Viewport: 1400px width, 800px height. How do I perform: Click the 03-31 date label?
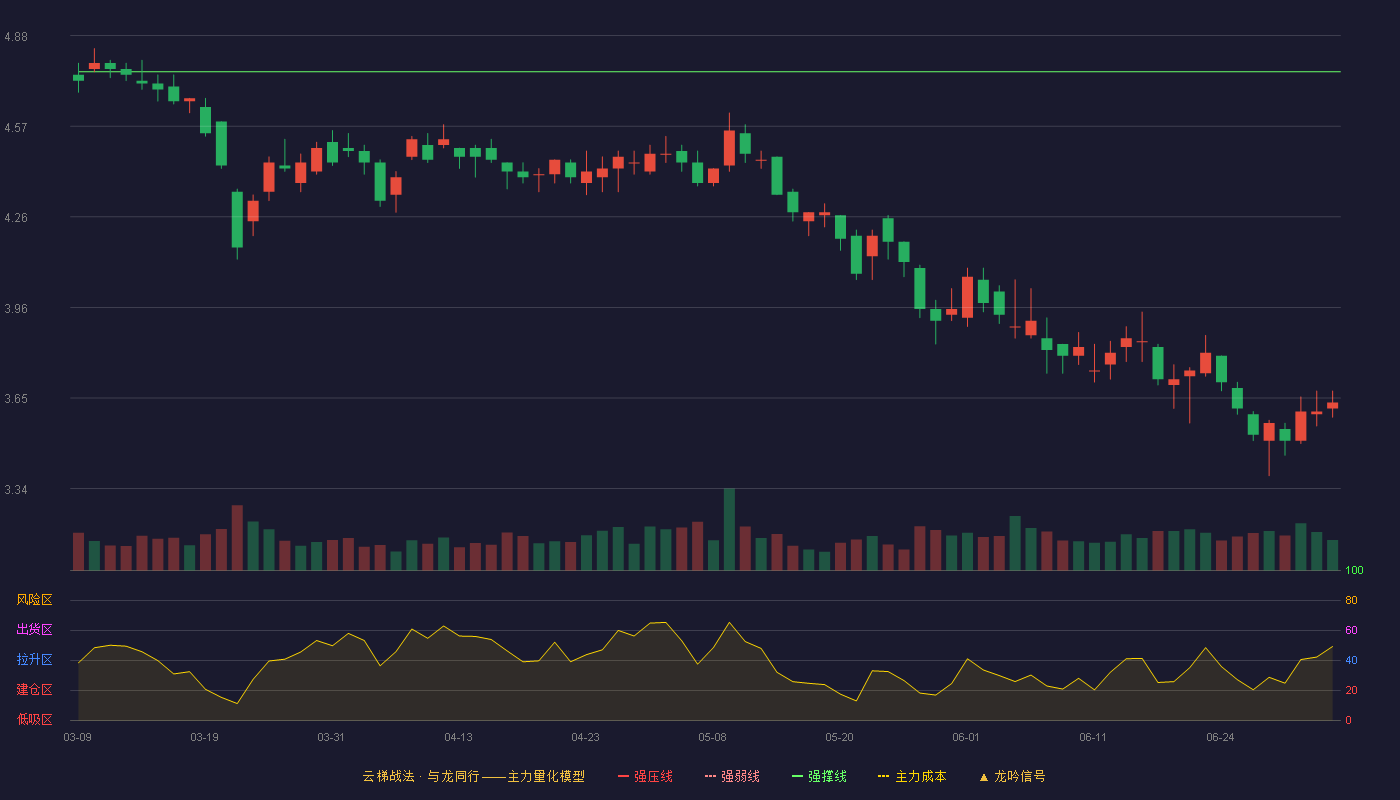(331, 737)
